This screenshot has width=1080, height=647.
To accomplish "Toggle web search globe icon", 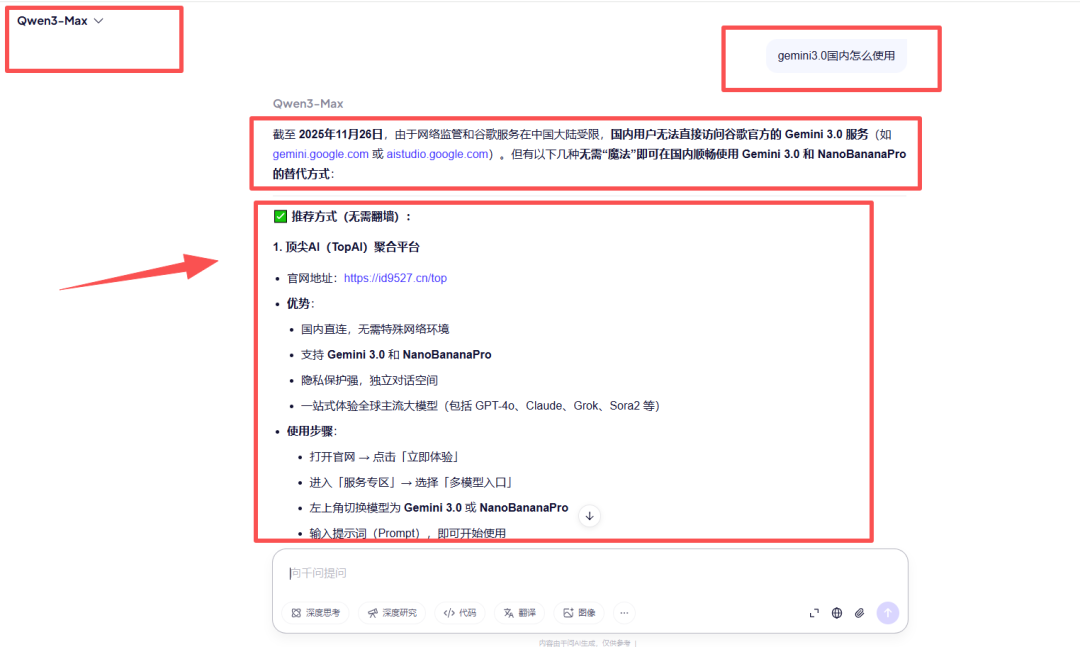I will pos(837,613).
